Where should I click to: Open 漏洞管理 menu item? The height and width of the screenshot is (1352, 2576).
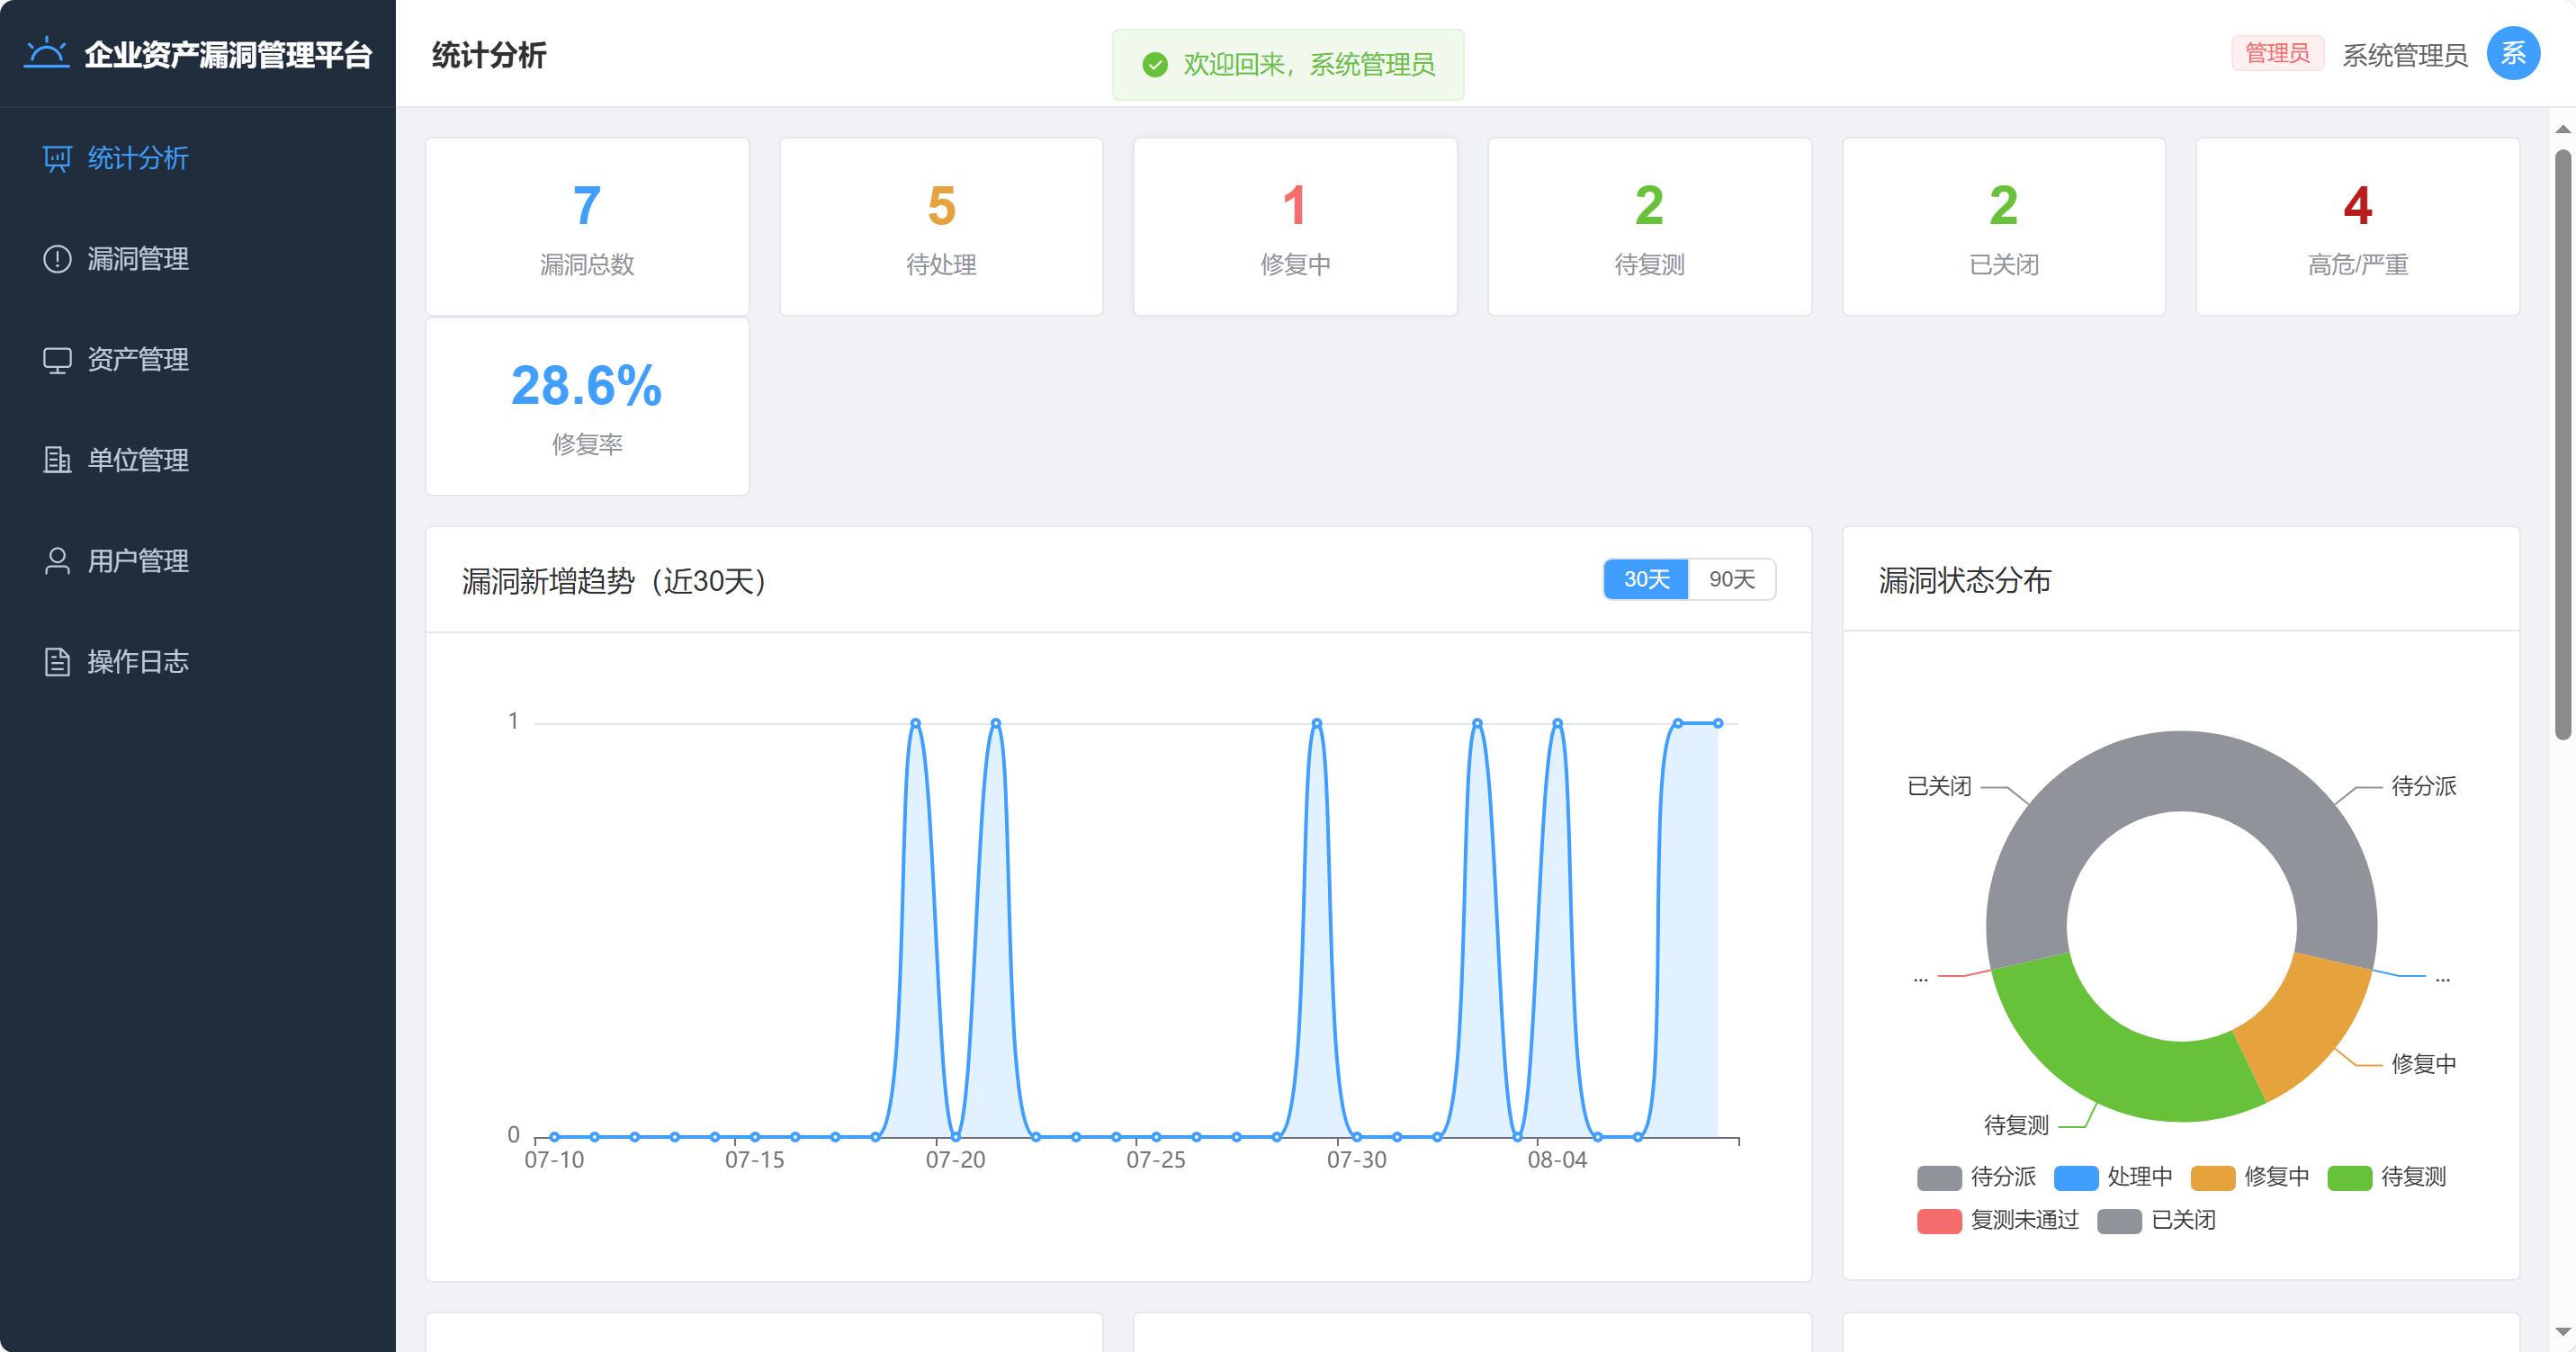[198, 259]
